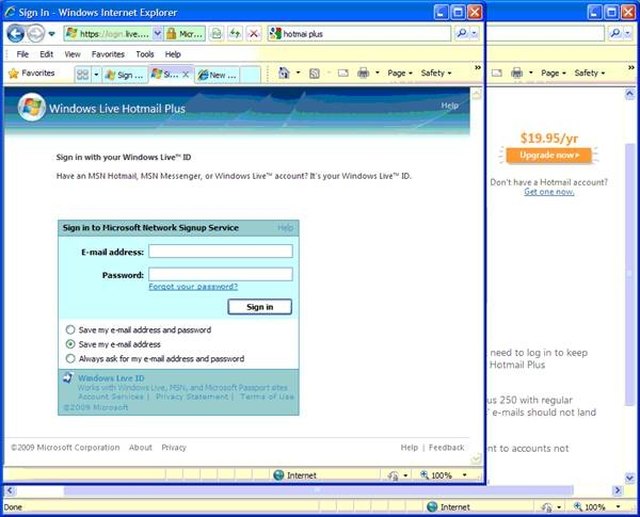
Task: Open zoom level dropdown in front status bar
Action: click(x=464, y=475)
